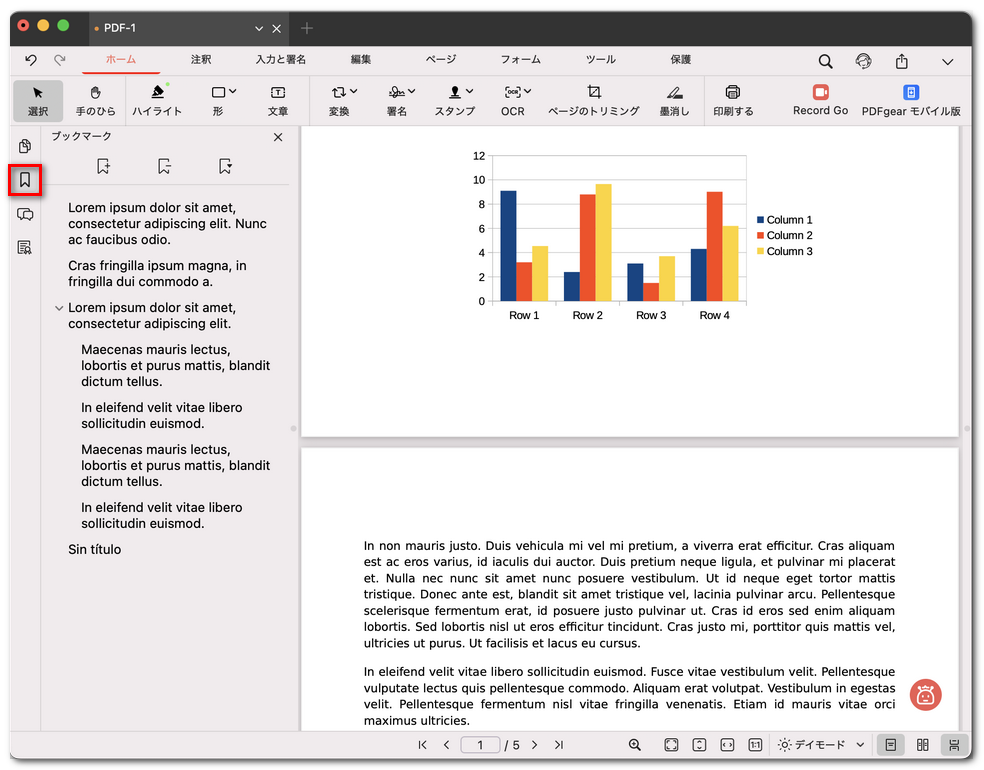Set zoom to actual size 1:1
Viewport: 984px width, 770px height.
[x=755, y=745]
